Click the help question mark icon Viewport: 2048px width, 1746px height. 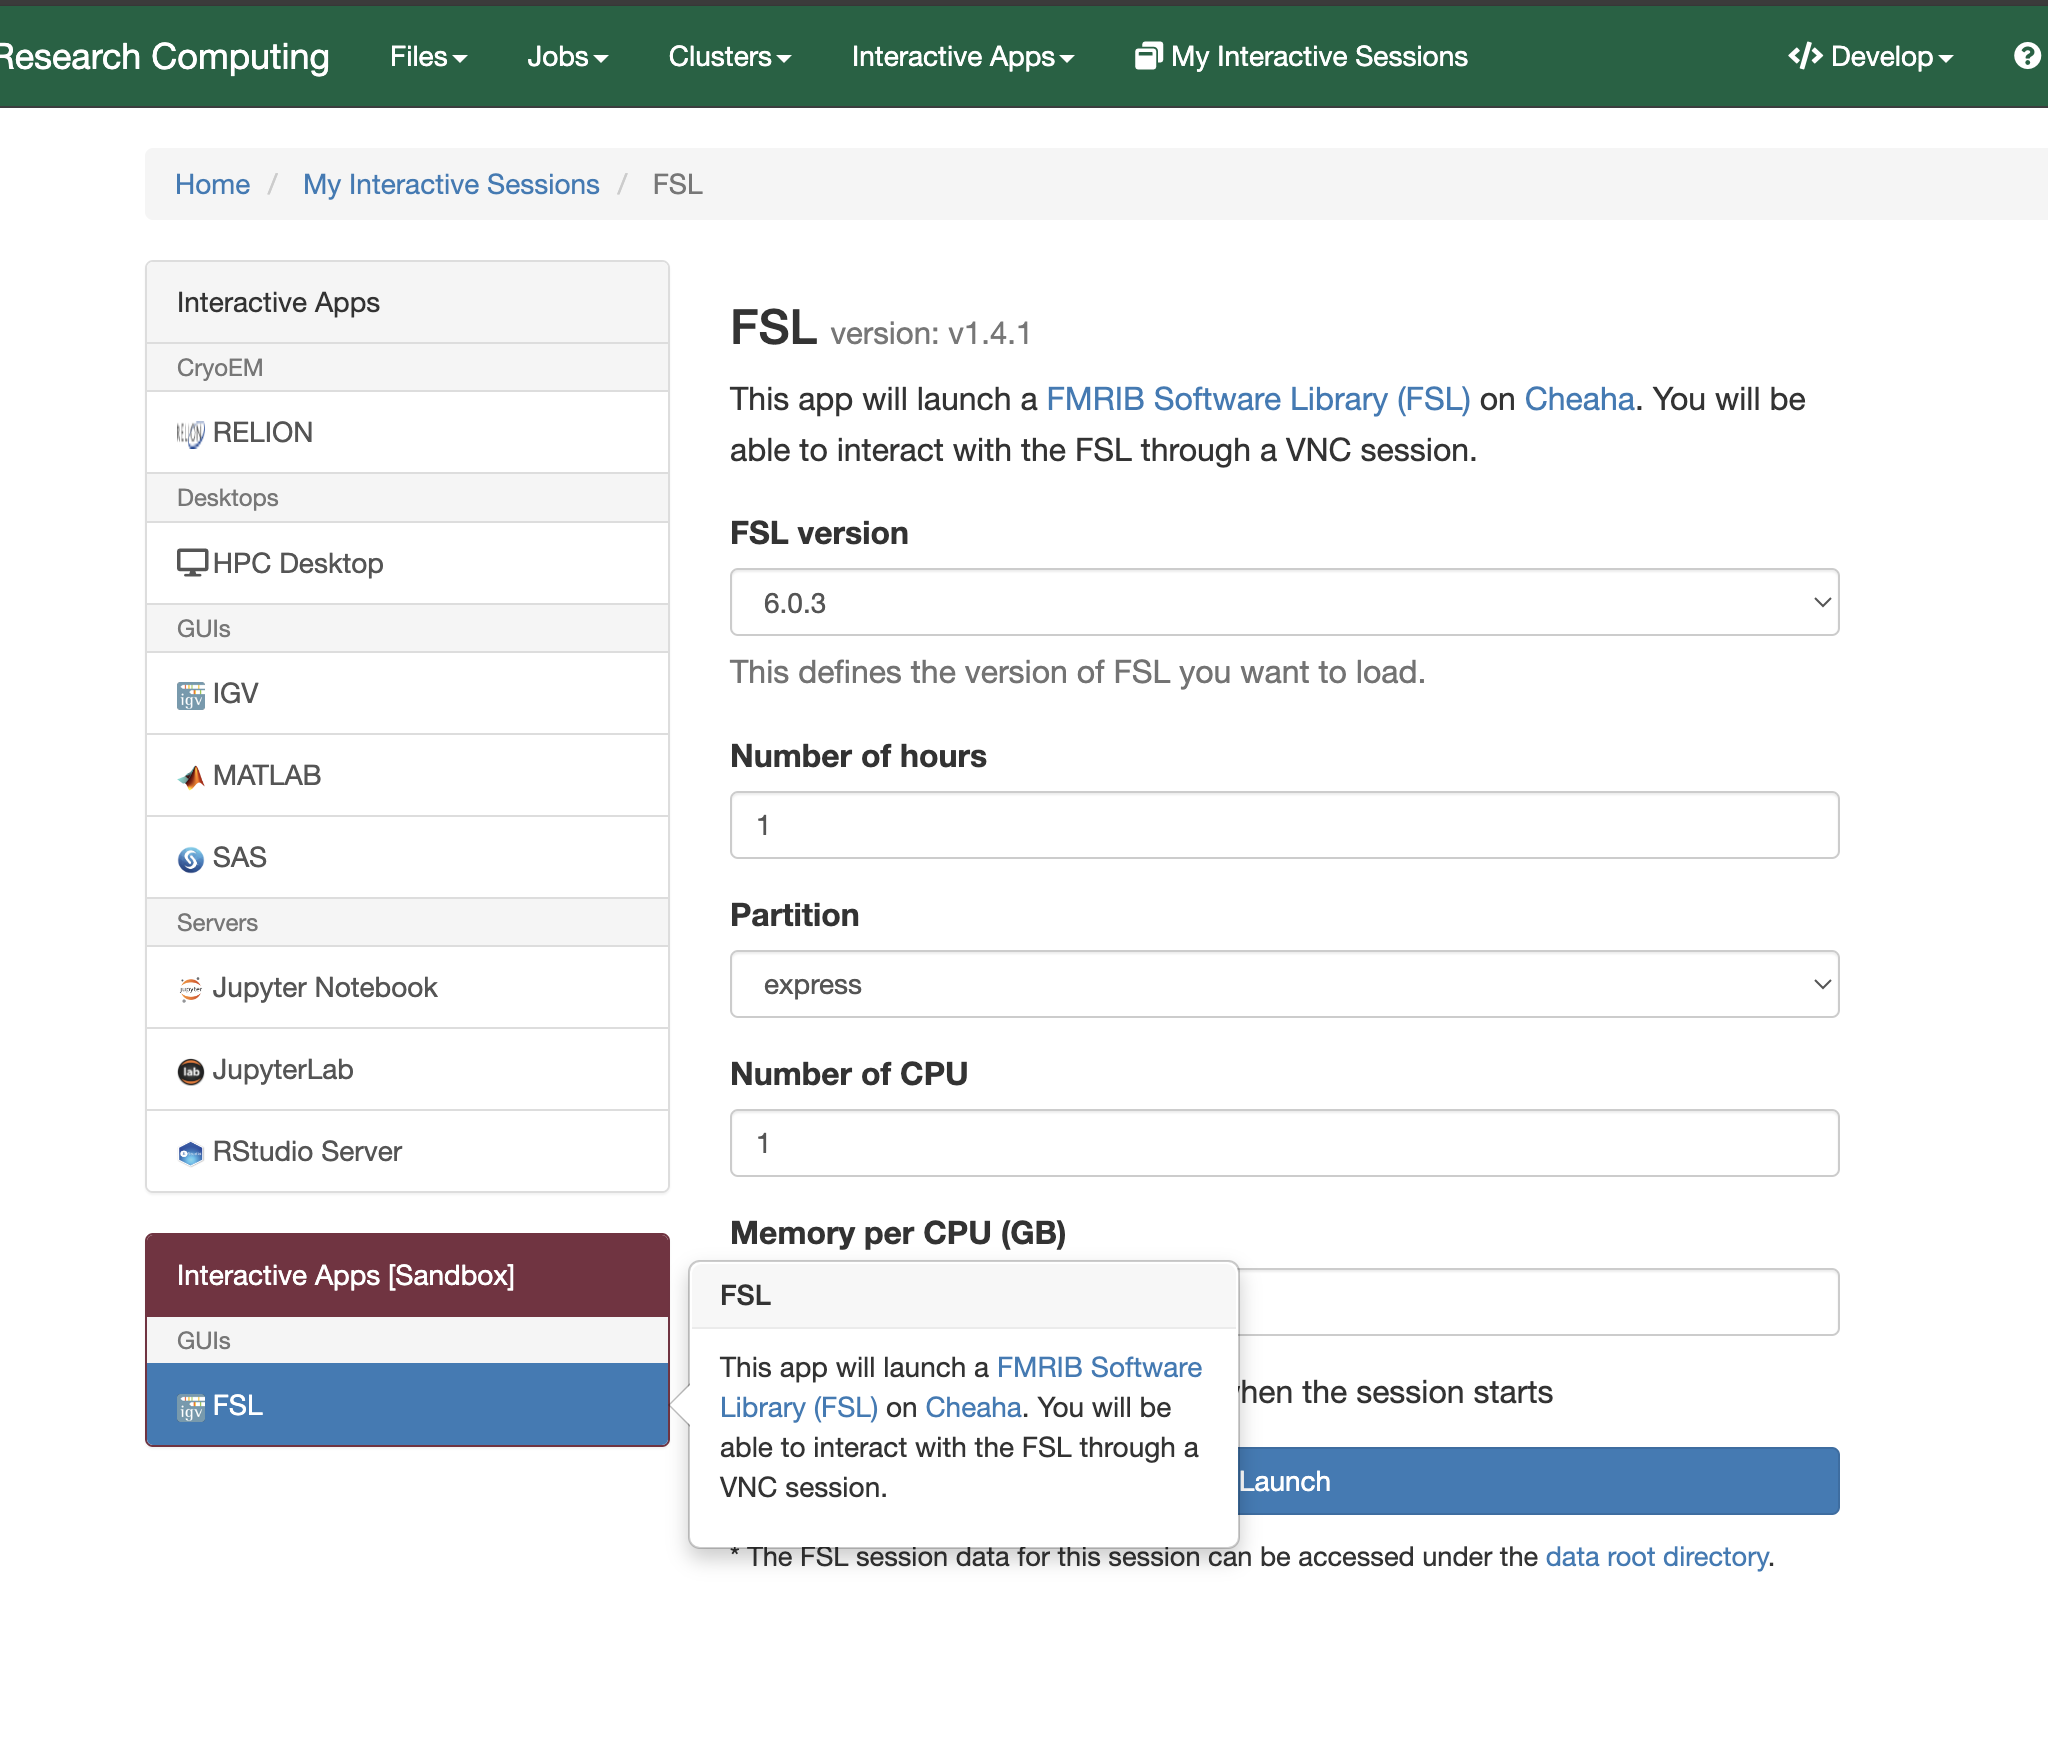(2026, 56)
